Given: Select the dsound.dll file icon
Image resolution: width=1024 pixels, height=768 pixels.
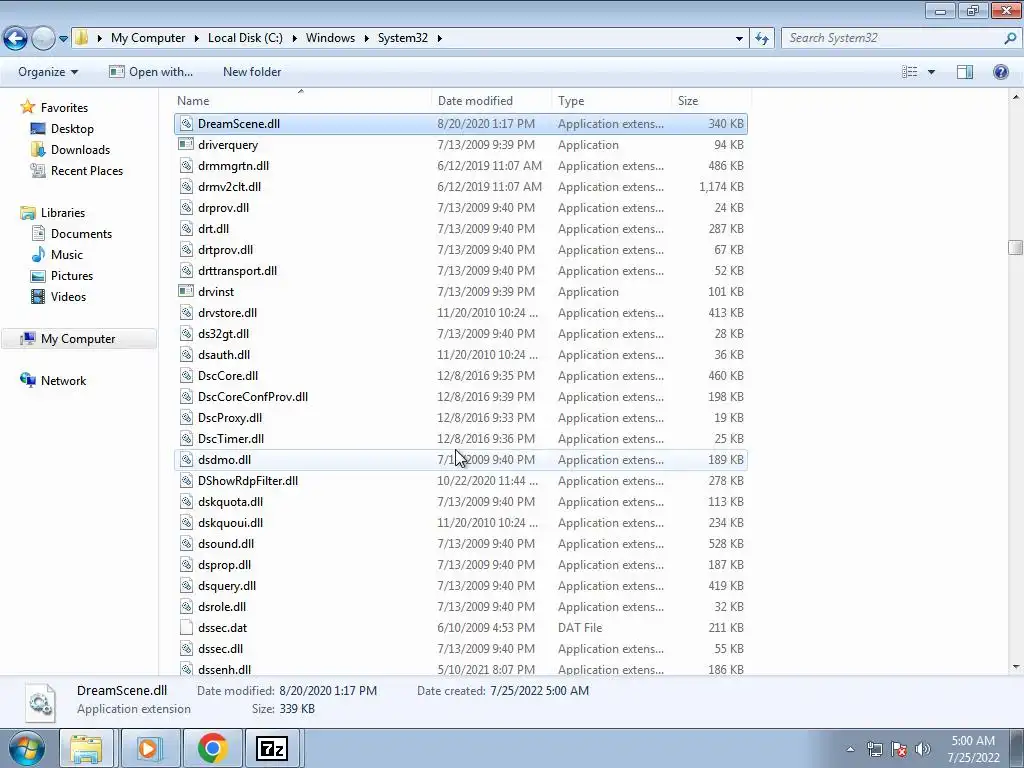Looking at the screenshot, I should pyautogui.click(x=186, y=543).
